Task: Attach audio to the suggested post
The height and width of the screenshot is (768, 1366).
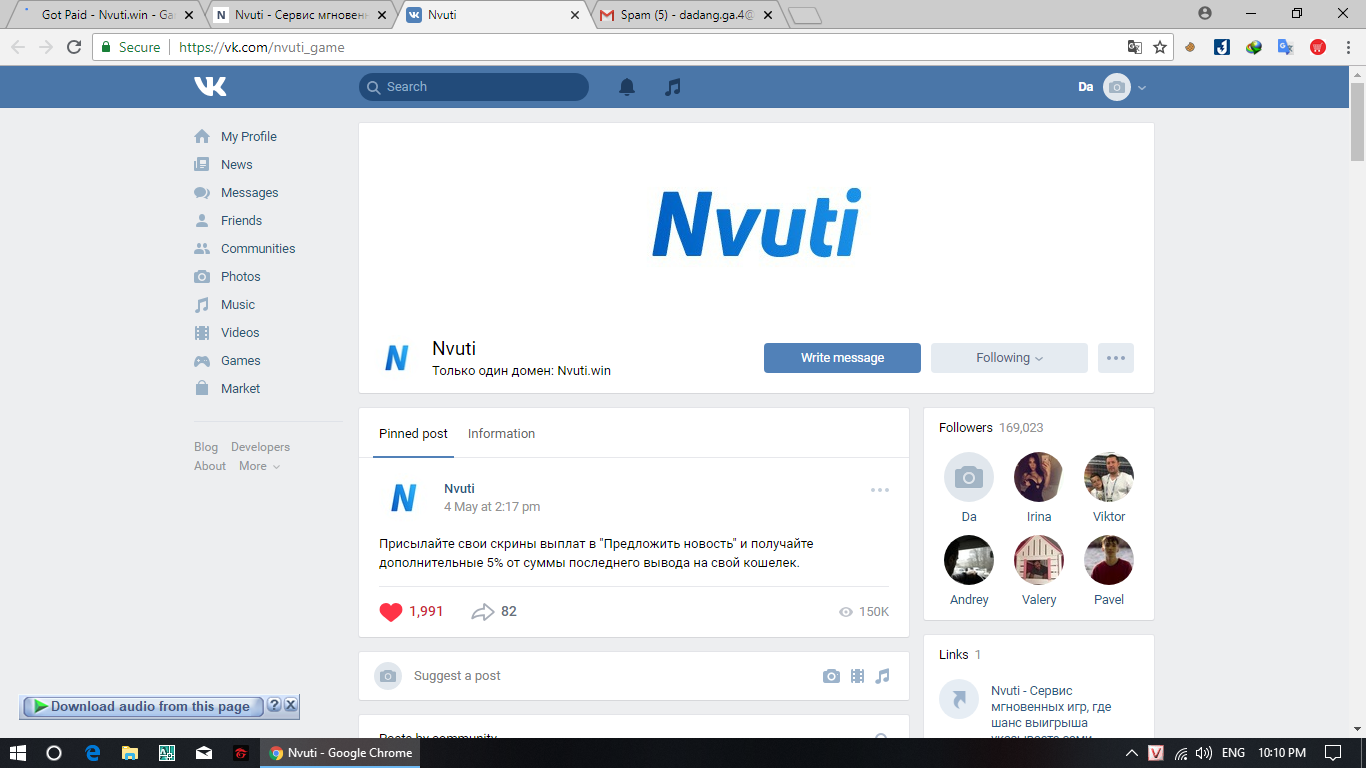Action: point(882,676)
